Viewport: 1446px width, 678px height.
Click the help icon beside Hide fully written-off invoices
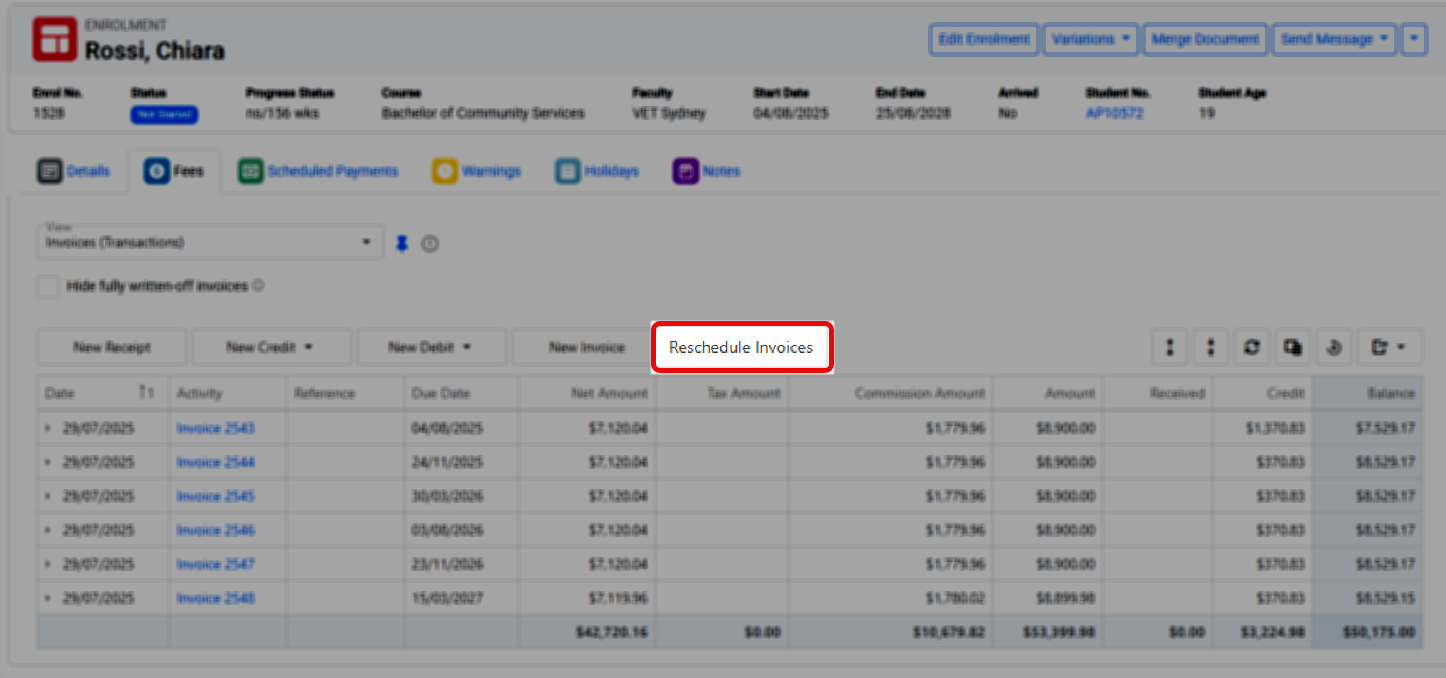click(x=258, y=286)
